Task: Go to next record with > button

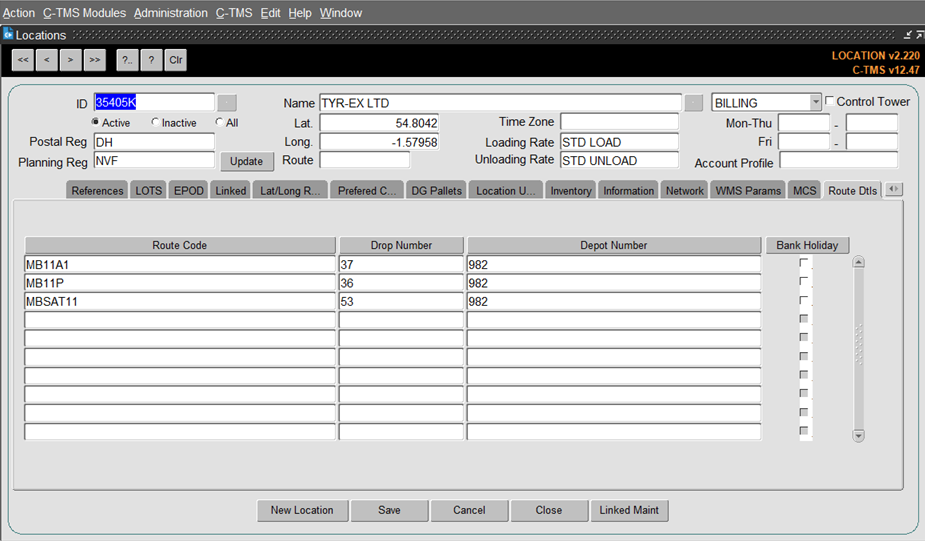Action: click(x=70, y=60)
